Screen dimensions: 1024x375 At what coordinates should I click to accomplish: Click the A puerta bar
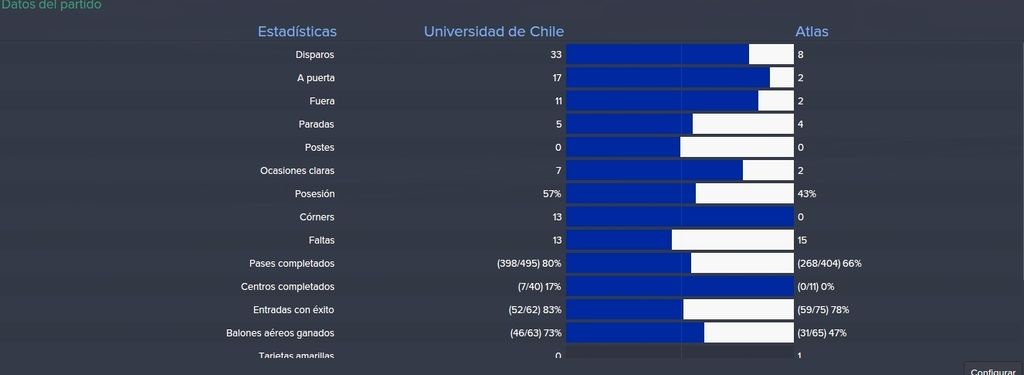680,78
